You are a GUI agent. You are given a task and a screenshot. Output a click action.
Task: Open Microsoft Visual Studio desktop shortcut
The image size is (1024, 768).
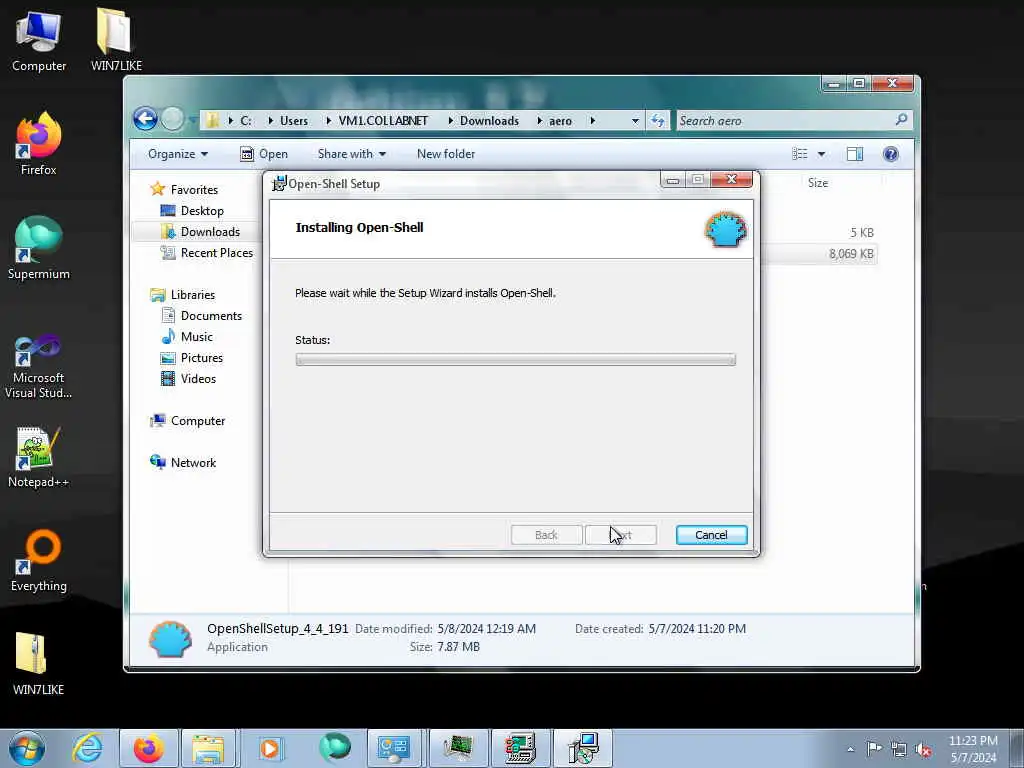[x=39, y=366]
